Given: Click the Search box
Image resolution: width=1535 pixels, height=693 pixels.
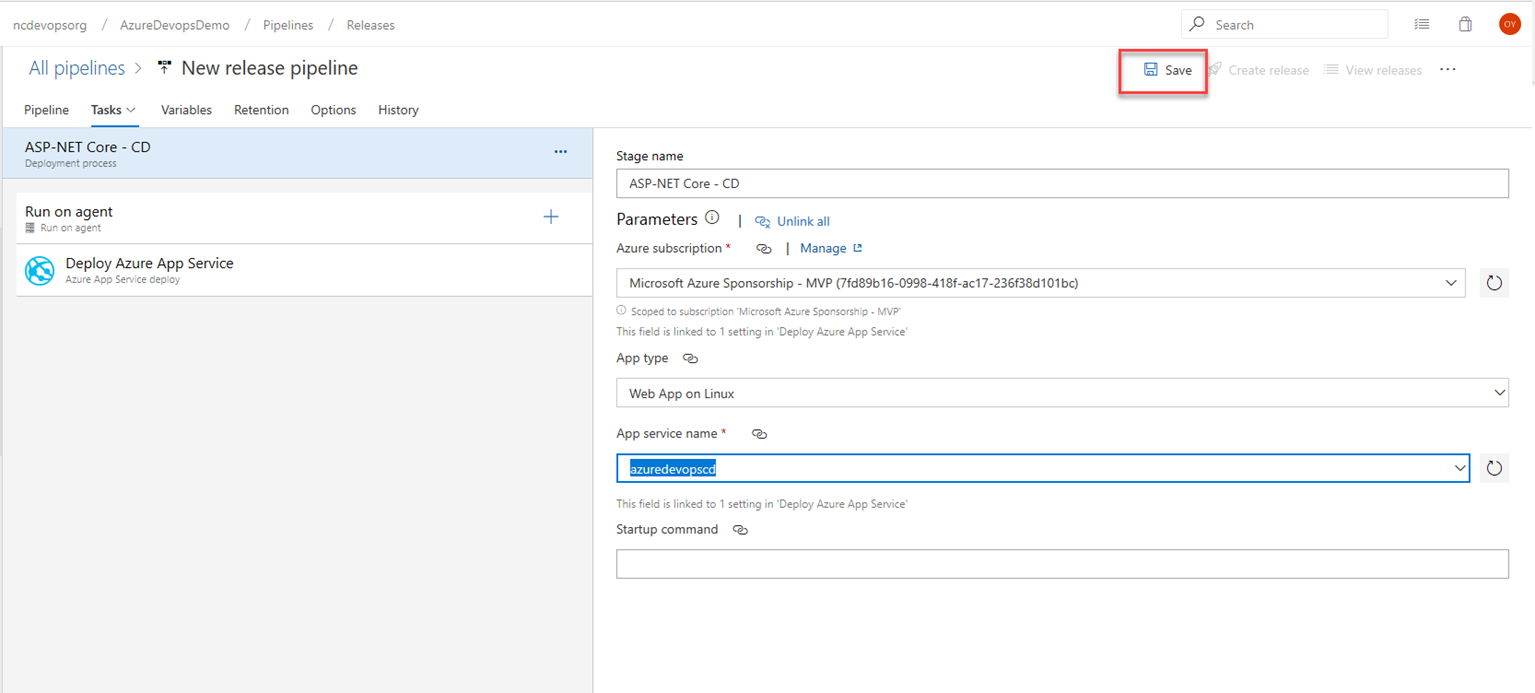Looking at the screenshot, I should click(1284, 25).
